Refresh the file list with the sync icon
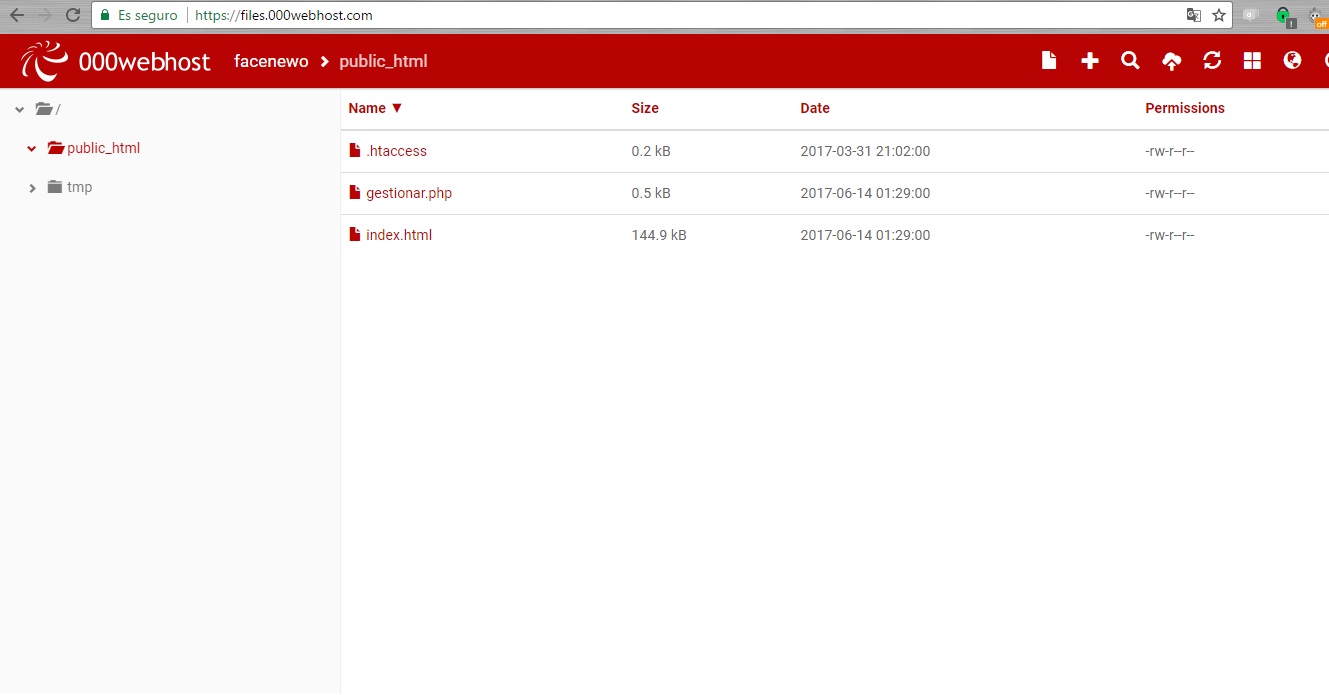Viewport: 1329px width, 695px height. click(x=1212, y=61)
